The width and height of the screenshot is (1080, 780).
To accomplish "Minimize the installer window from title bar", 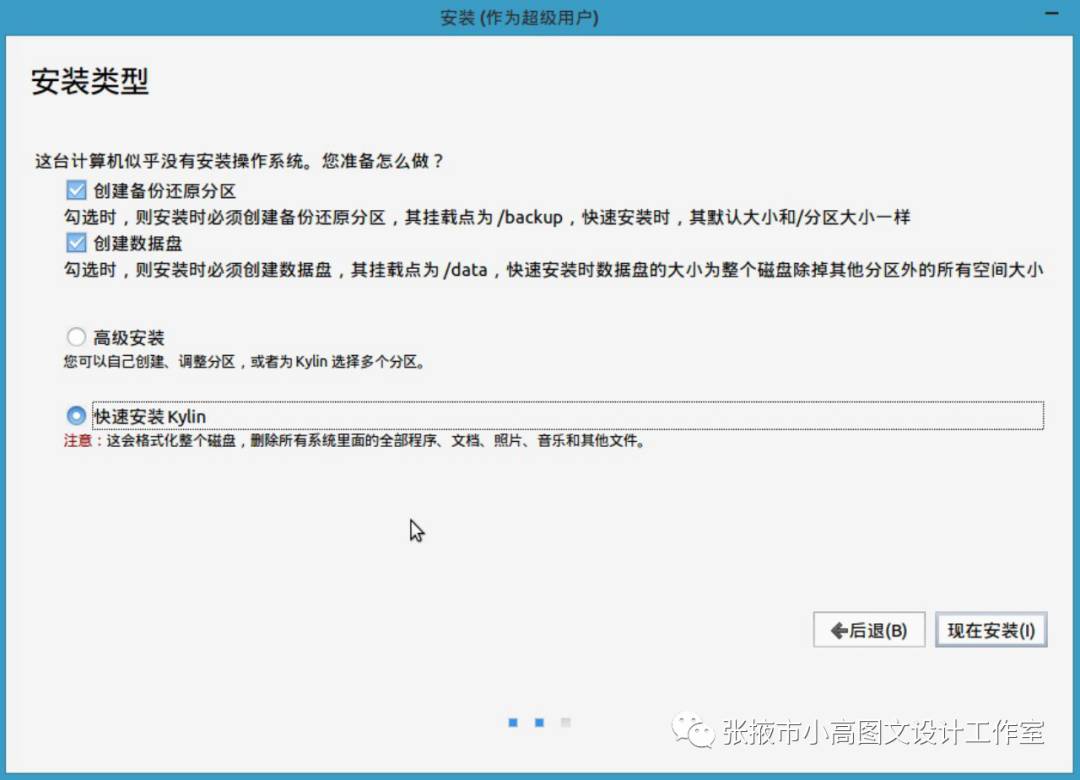I will [x=1051, y=14].
